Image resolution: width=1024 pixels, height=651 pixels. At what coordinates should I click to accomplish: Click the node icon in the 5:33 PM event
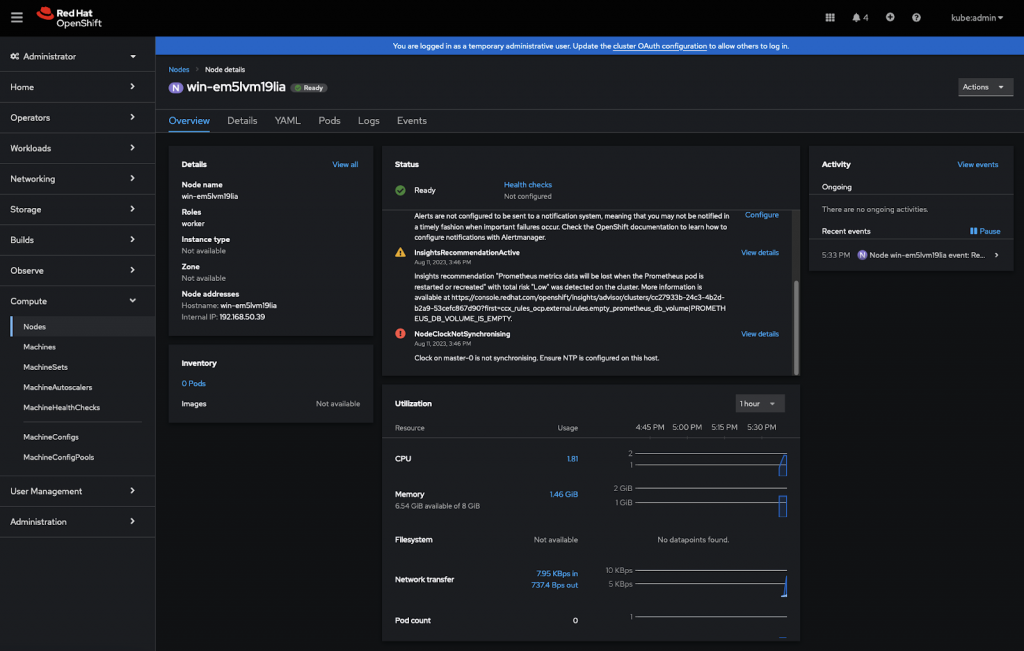(x=862, y=254)
